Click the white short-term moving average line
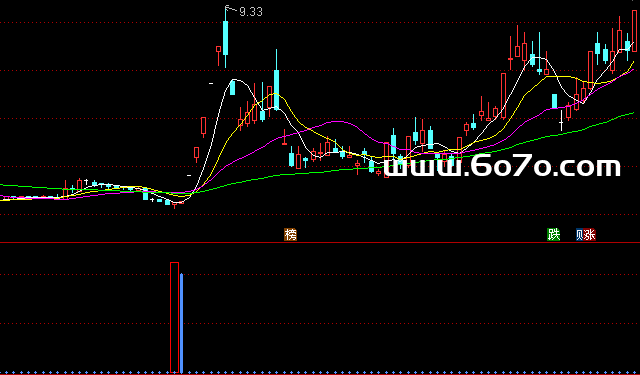This screenshot has width=640, height=375. tap(234, 80)
